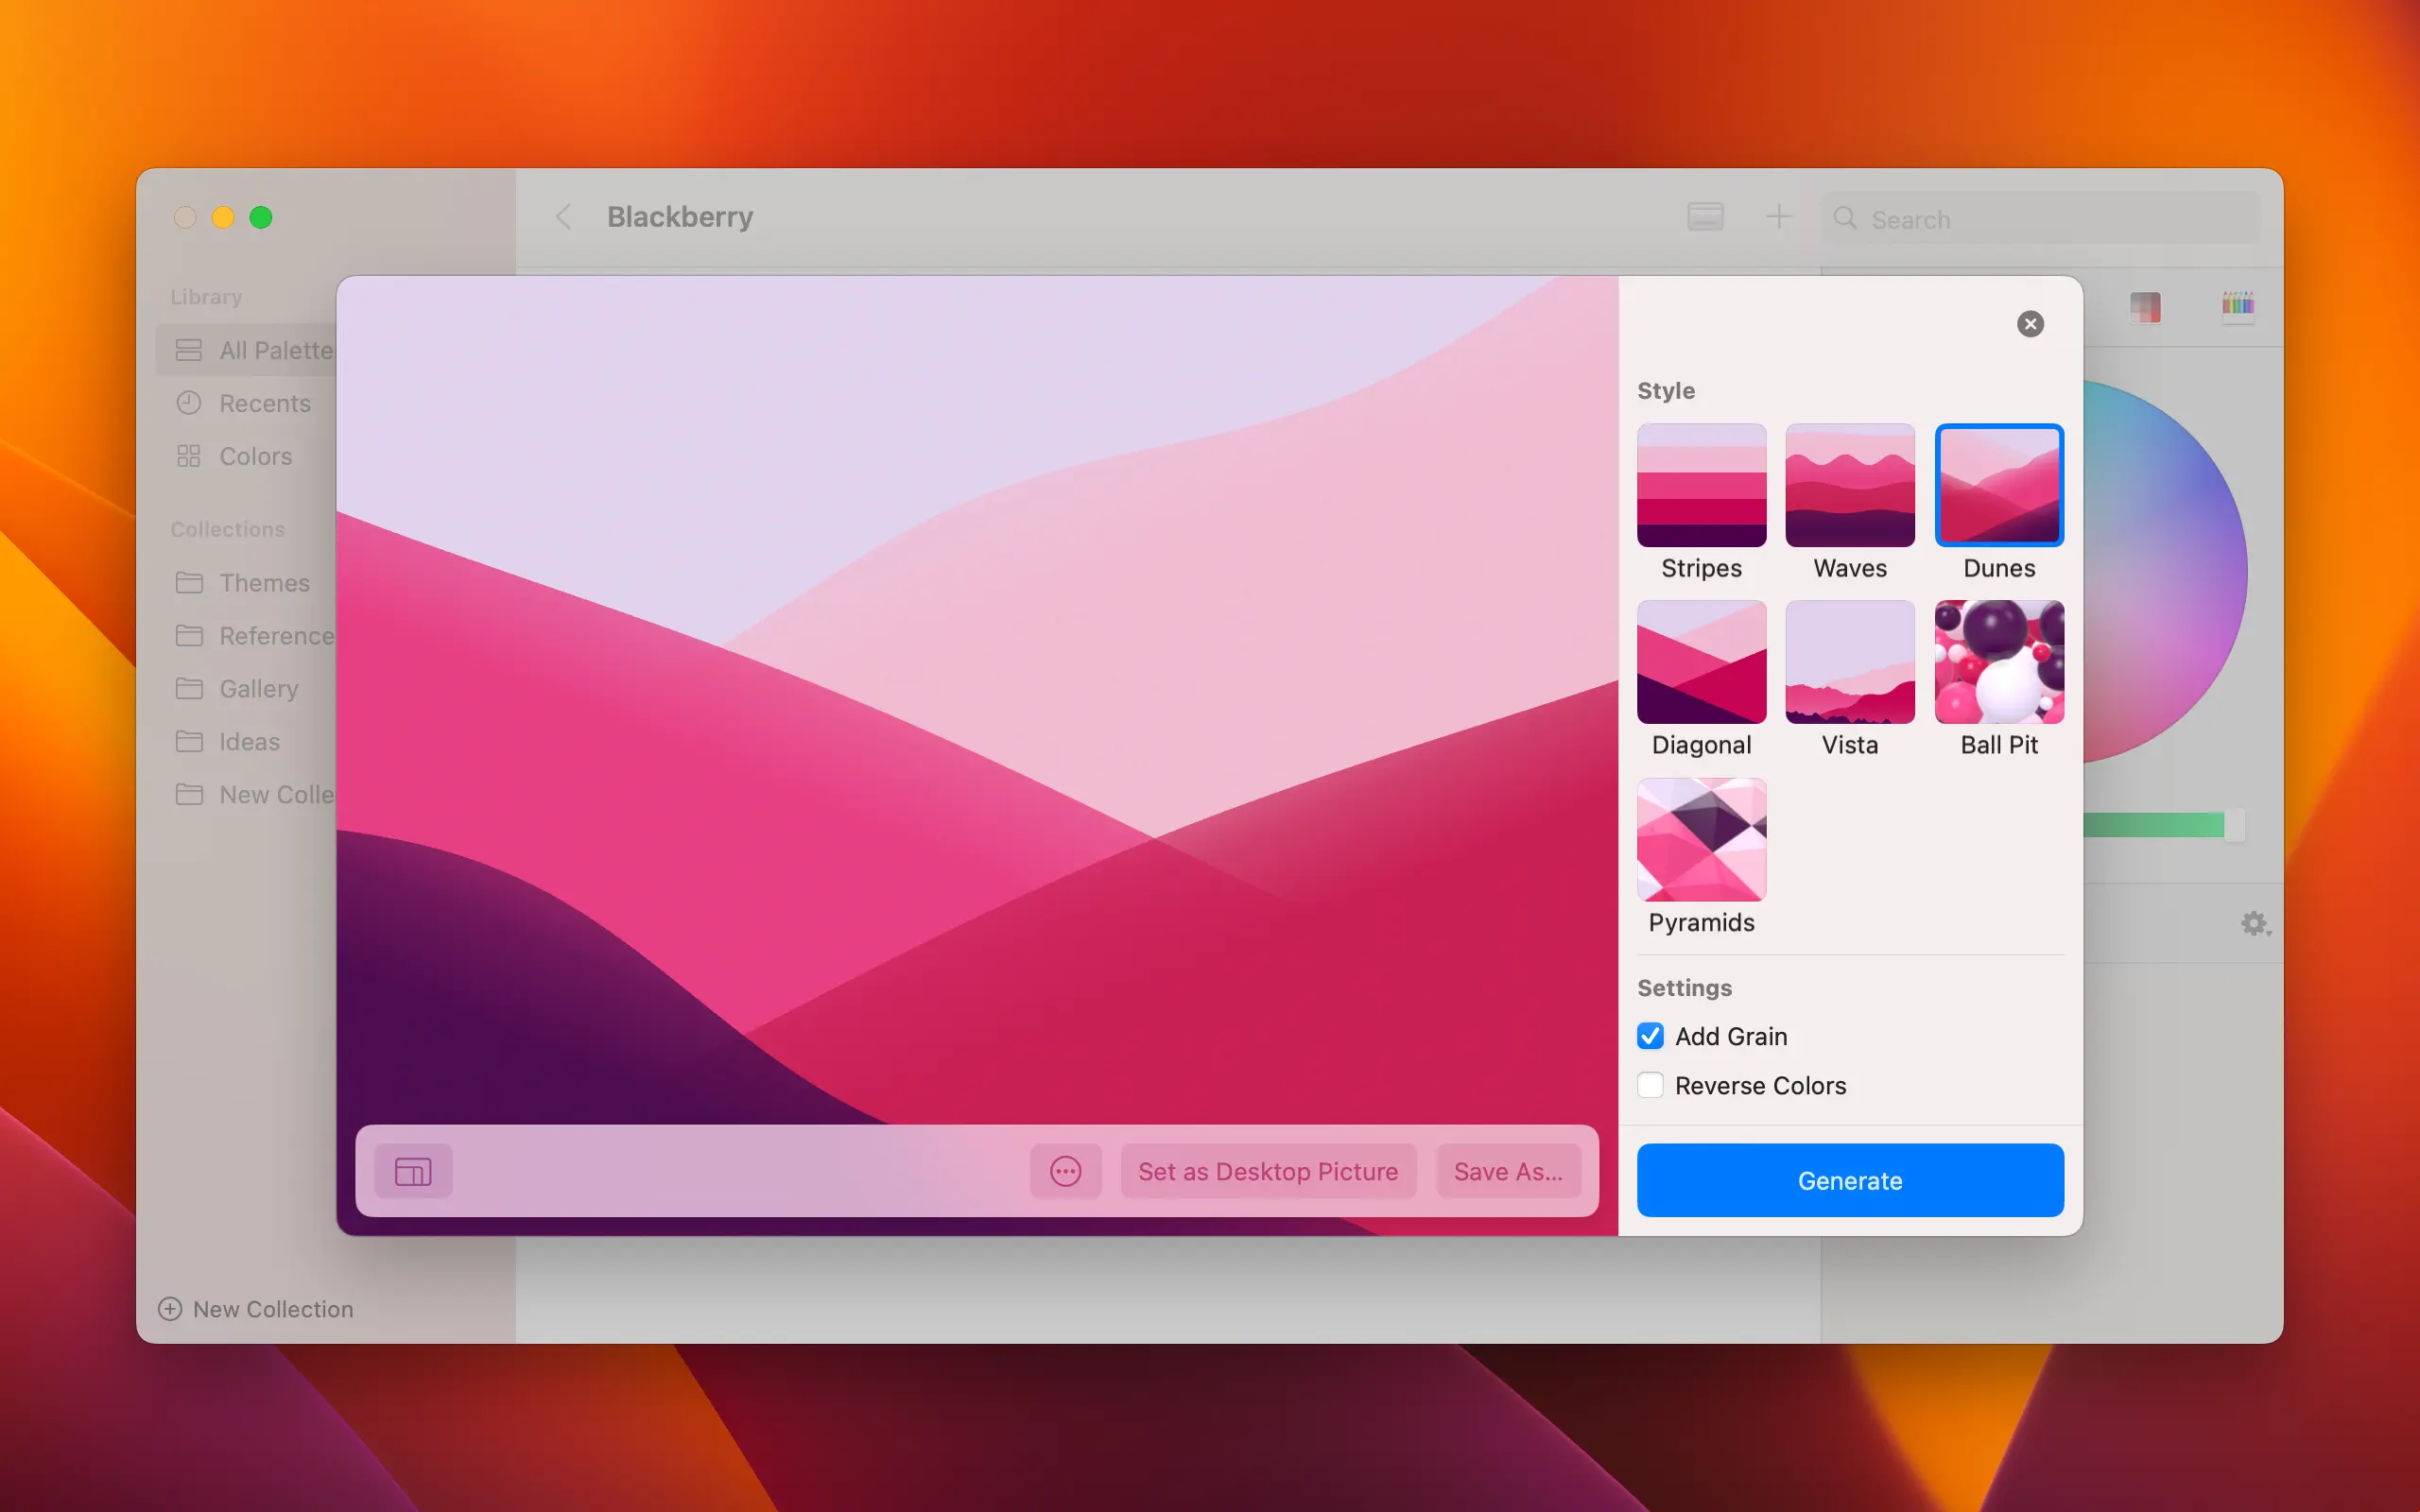Enable the Reverse Colors checkbox
Screen dimensions: 2420x1512
1651,1085
